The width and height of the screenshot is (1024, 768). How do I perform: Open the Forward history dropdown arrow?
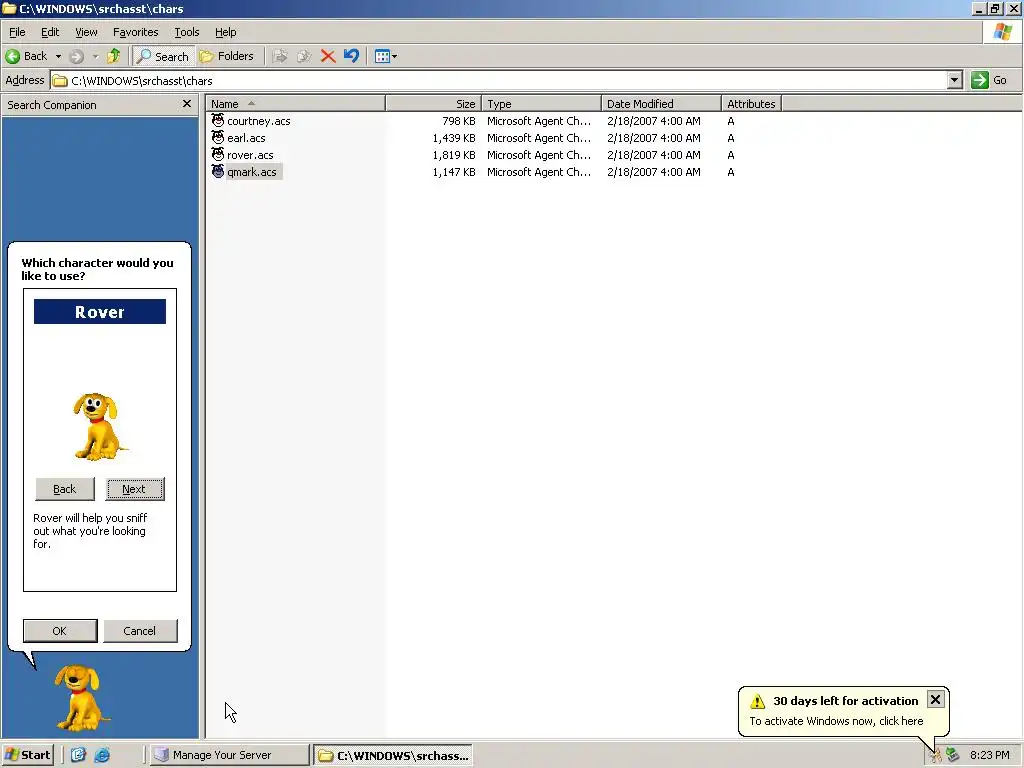point(95,56)
